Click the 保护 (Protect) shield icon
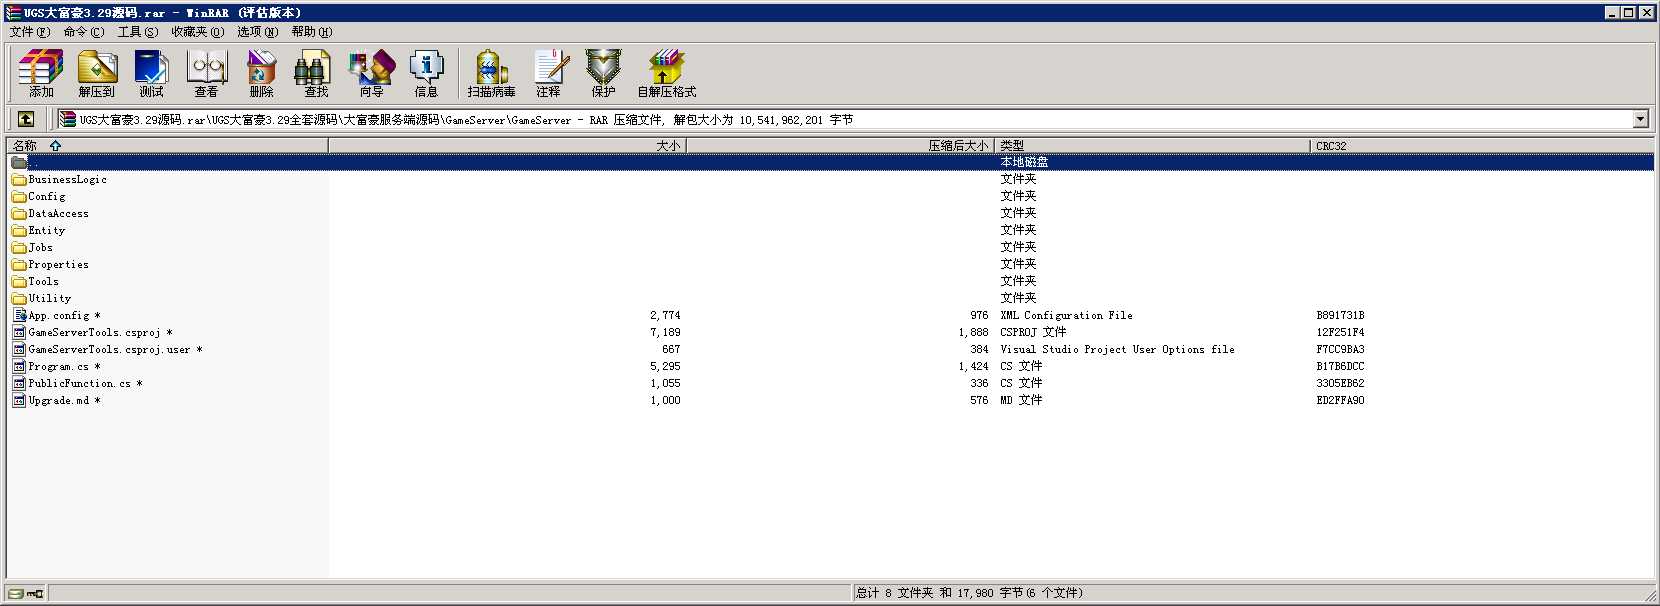The height and width of the screenshot is (606, 1660). tap(603, 73)
